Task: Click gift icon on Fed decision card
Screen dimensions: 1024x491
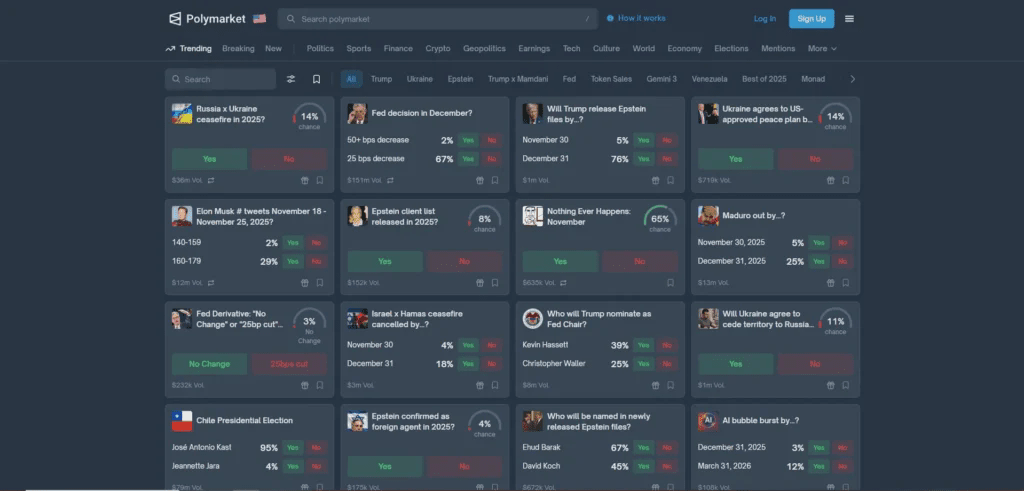Action: 480,180
